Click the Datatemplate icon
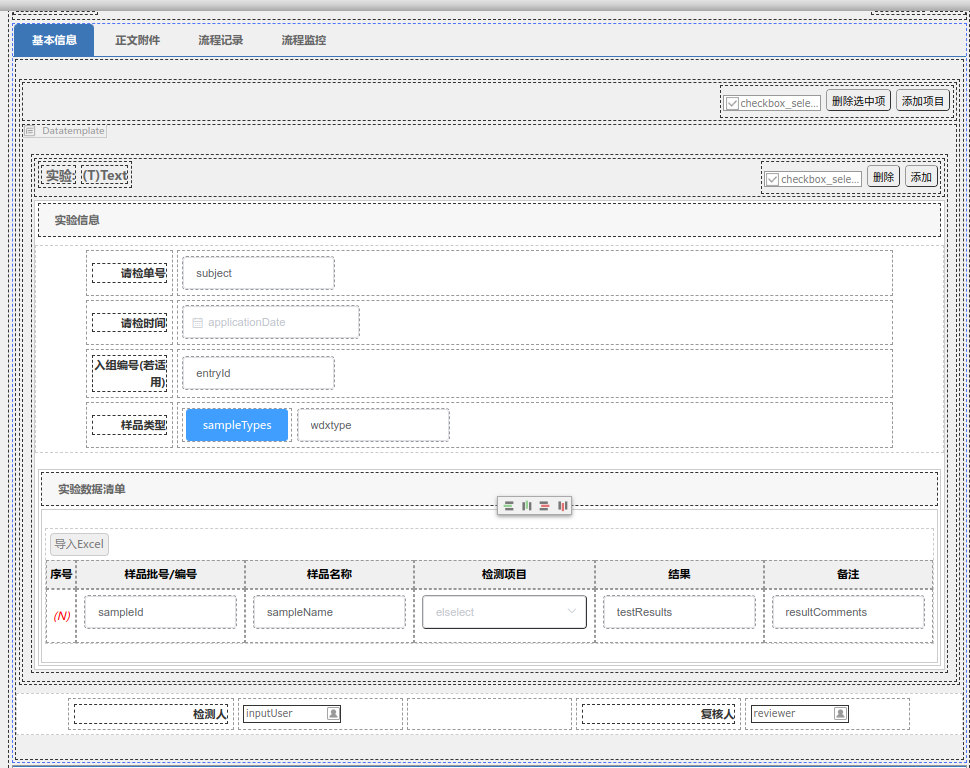Image resolution: width=970 pixels, height=768 pixels. tap(30, 131)
